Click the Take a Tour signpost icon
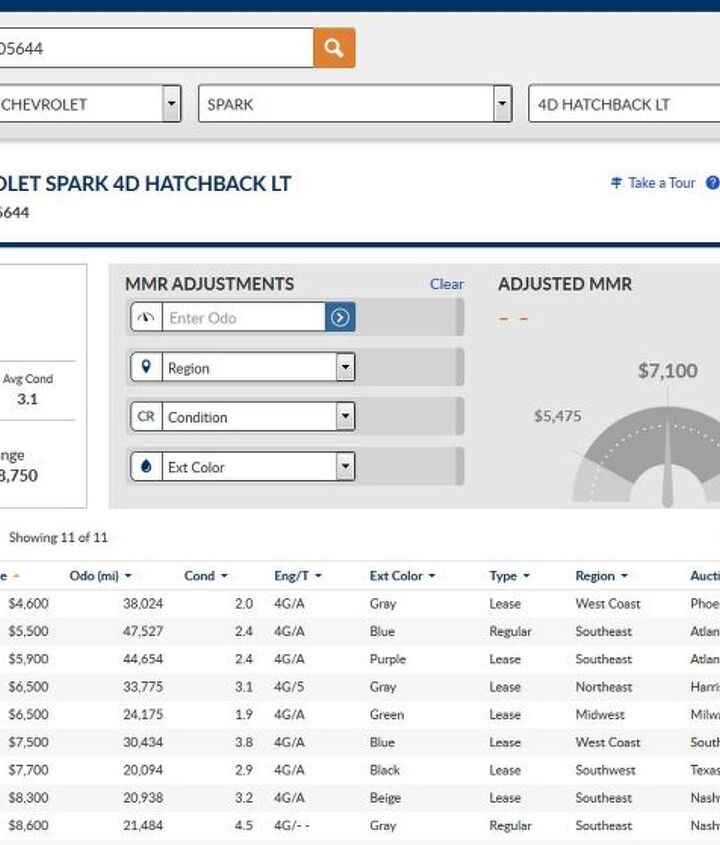Screen dimensions: 720x845 (616, 183)
